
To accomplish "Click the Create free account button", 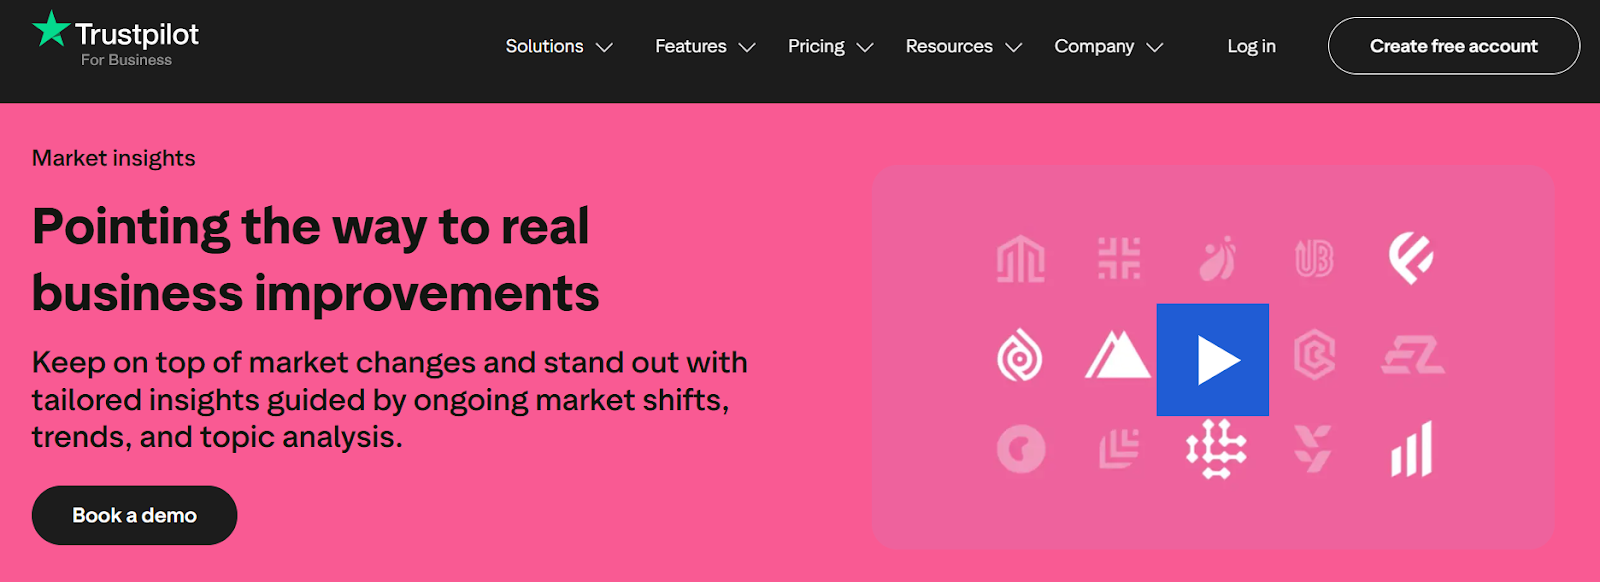I will [x=1454, y=46].
